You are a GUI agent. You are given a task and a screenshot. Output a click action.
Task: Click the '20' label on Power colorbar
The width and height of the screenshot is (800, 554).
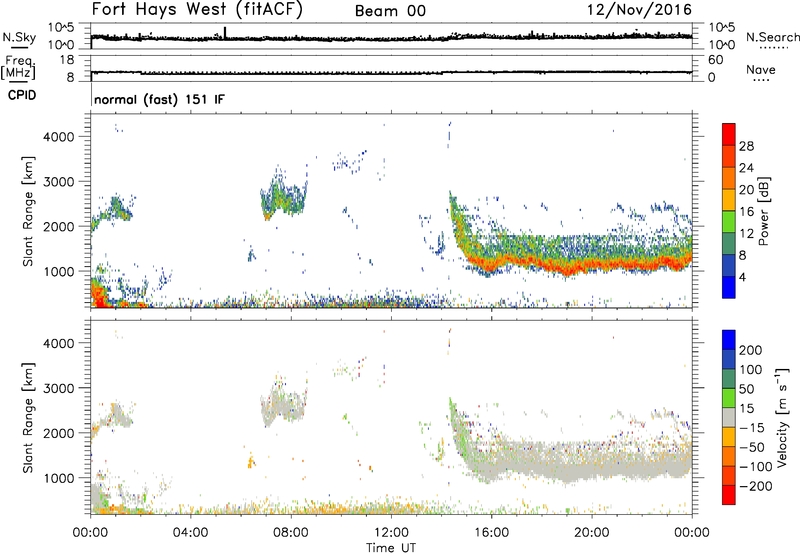[x=746, y=190]
